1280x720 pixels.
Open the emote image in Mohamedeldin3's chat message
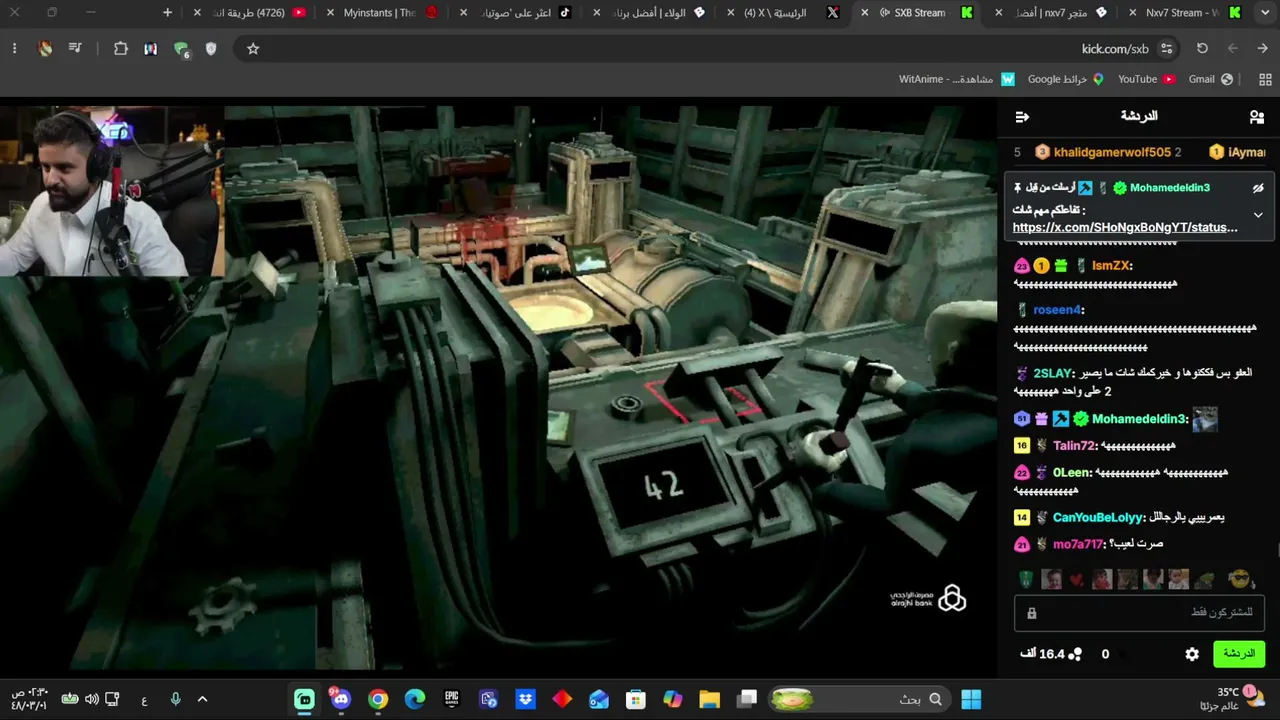pyautogui.click(x=1205, y=420)
